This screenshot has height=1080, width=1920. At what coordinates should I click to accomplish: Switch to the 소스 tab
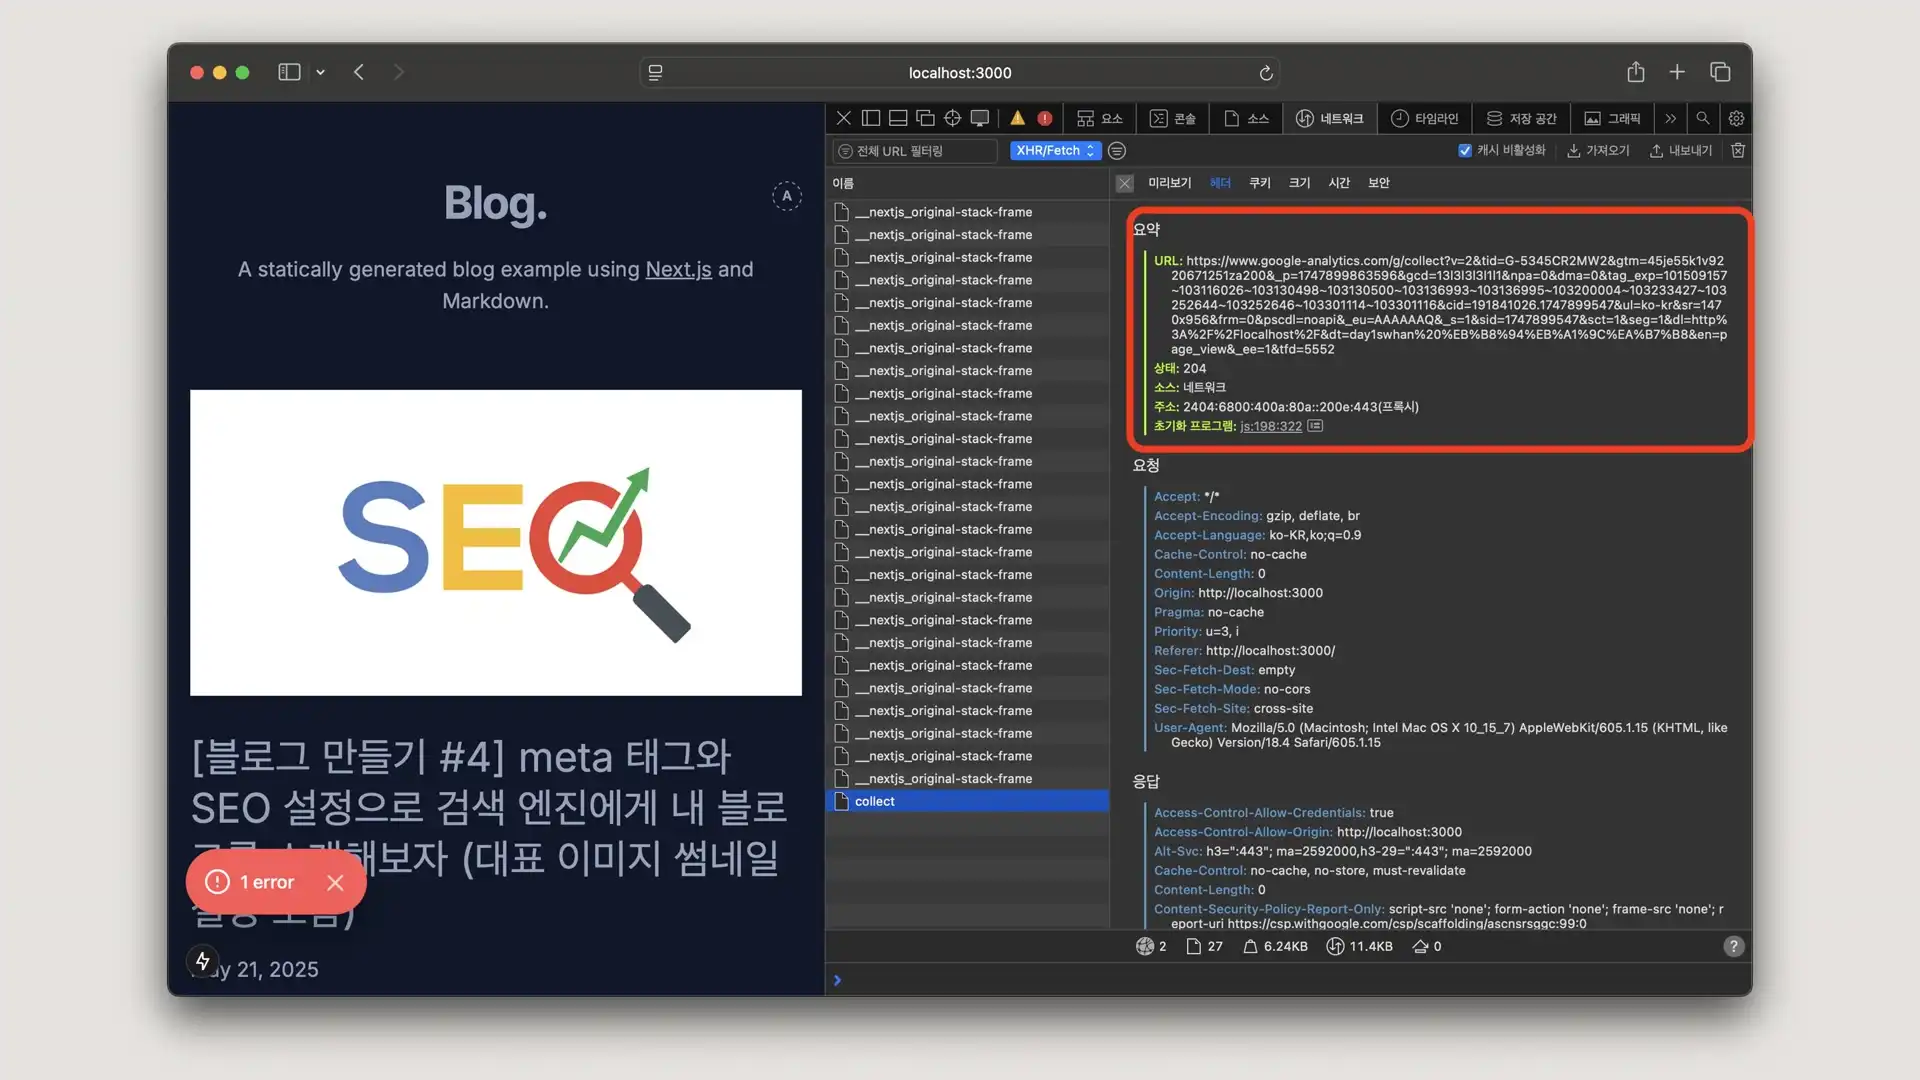pyautogui.click(x=1246, y=118)
